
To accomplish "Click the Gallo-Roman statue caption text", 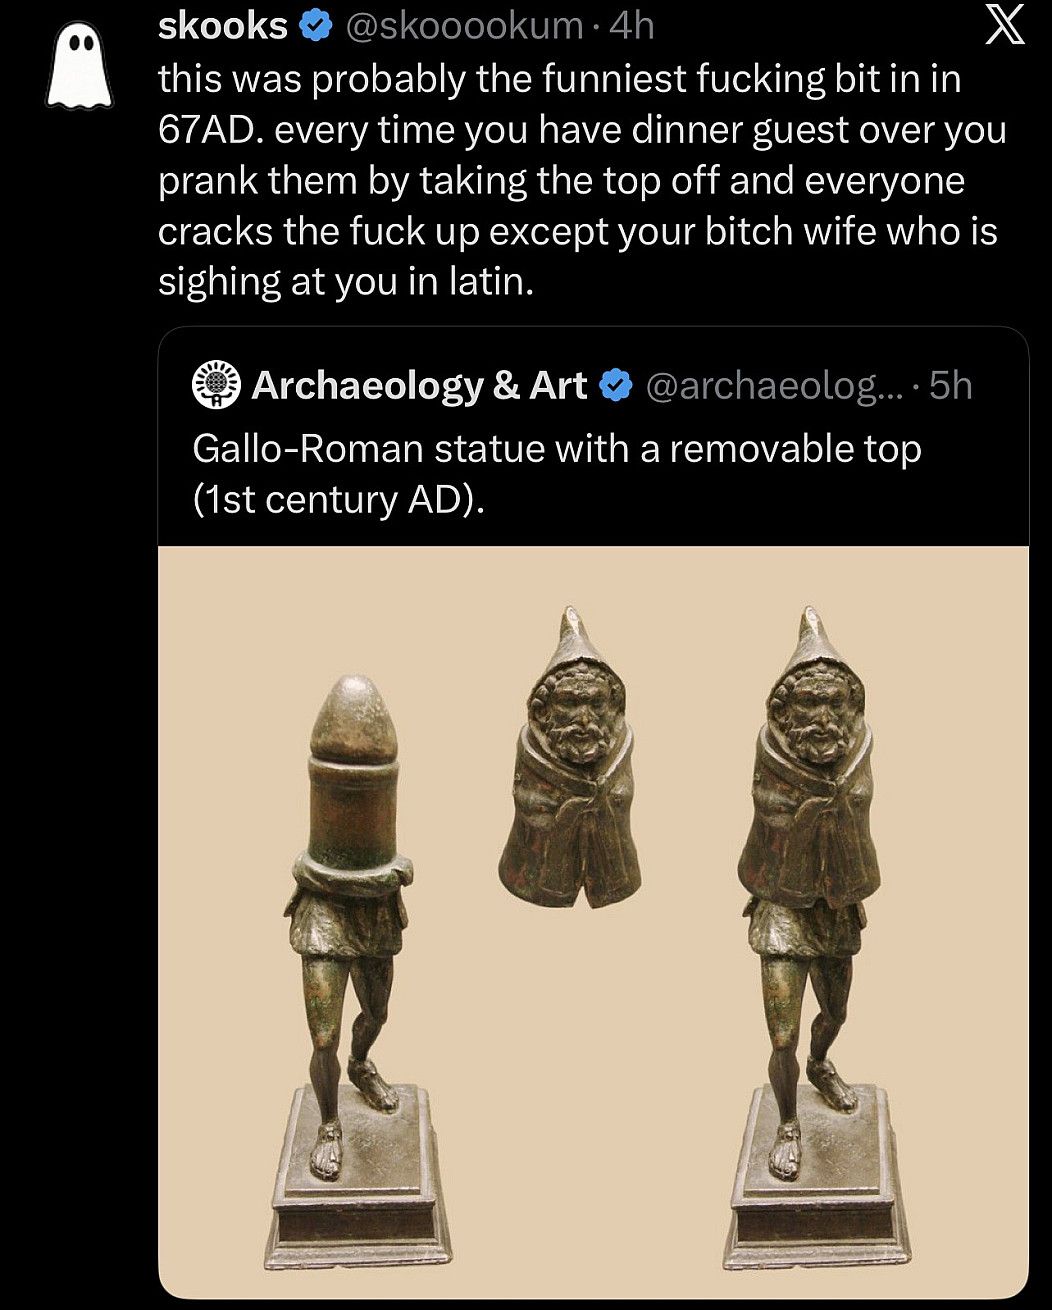I will [556, 470].
